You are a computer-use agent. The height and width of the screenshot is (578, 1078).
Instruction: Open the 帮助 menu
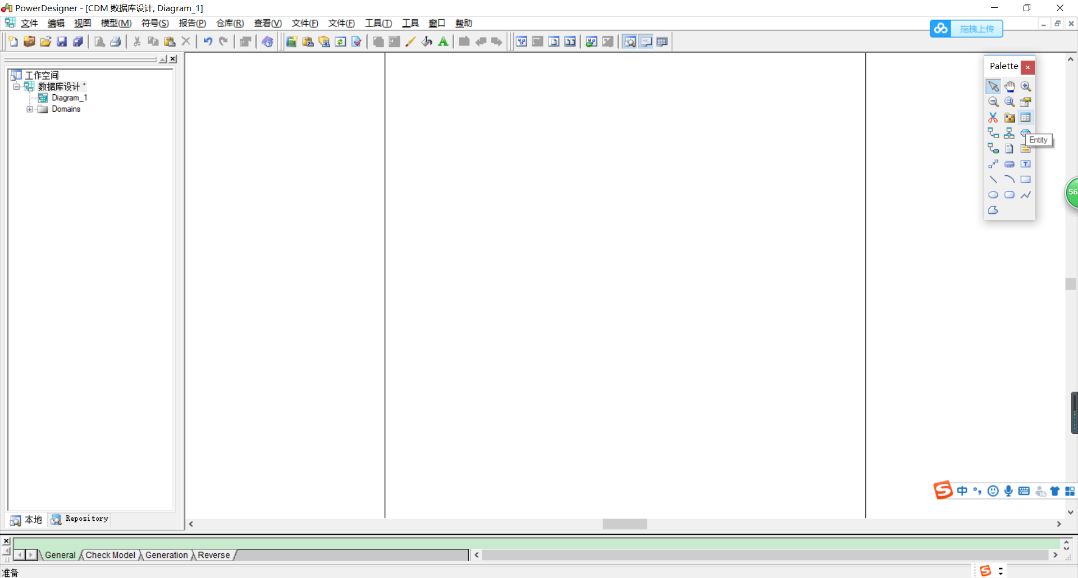464,23
